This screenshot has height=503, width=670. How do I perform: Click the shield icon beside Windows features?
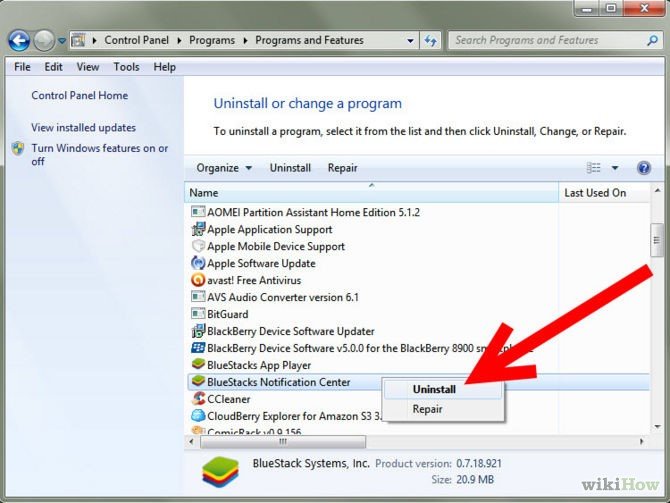(18, 149)
